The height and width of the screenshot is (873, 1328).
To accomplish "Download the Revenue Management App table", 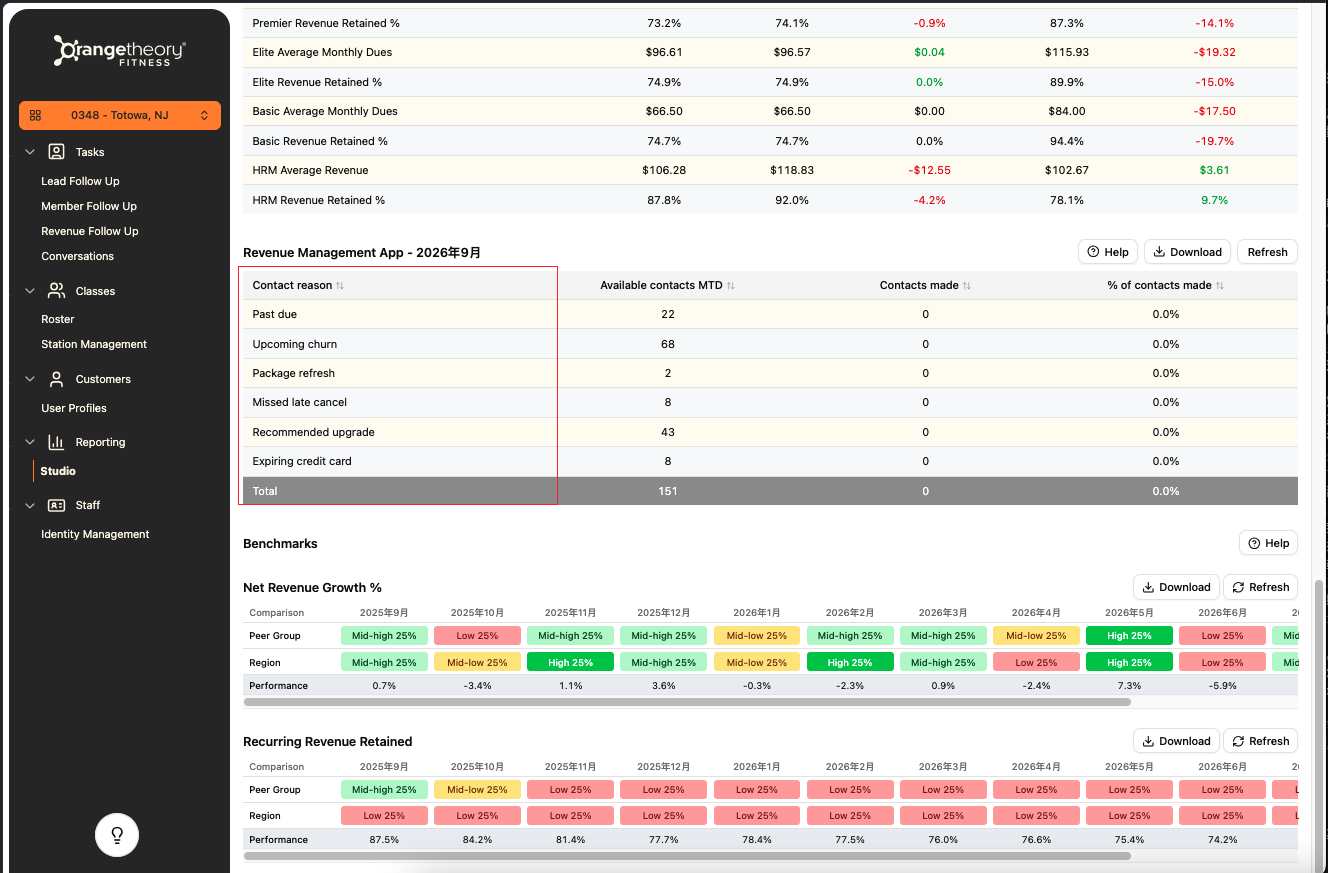I will [1187, 252].
